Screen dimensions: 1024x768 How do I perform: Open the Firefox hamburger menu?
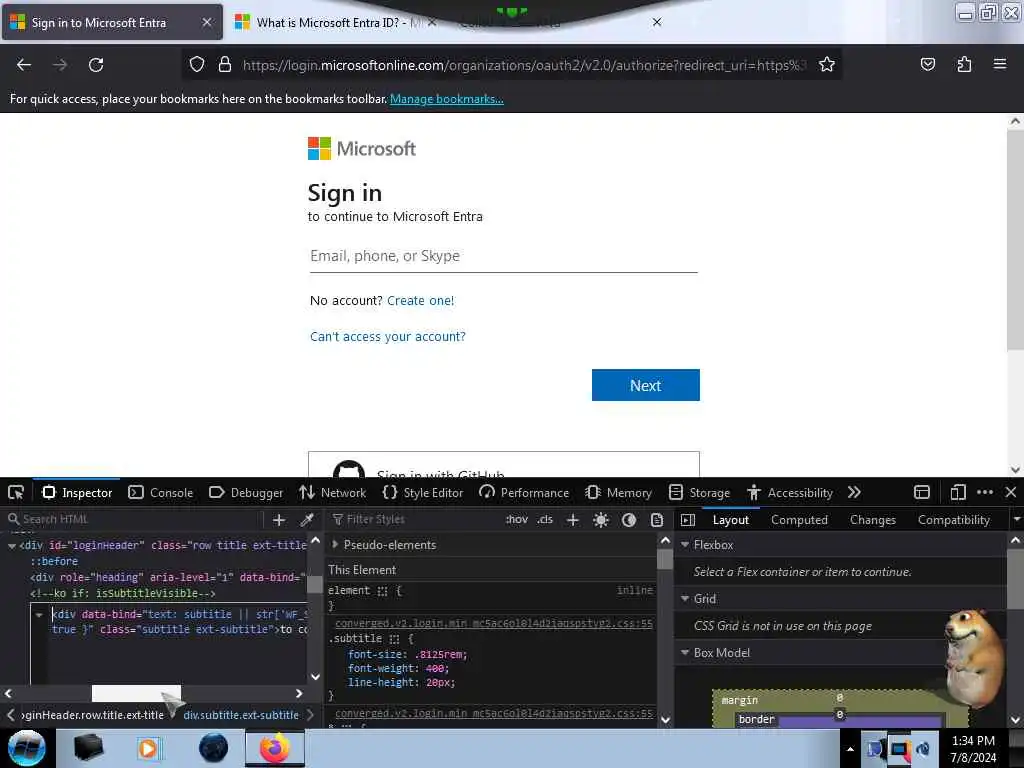(1000, 64)
